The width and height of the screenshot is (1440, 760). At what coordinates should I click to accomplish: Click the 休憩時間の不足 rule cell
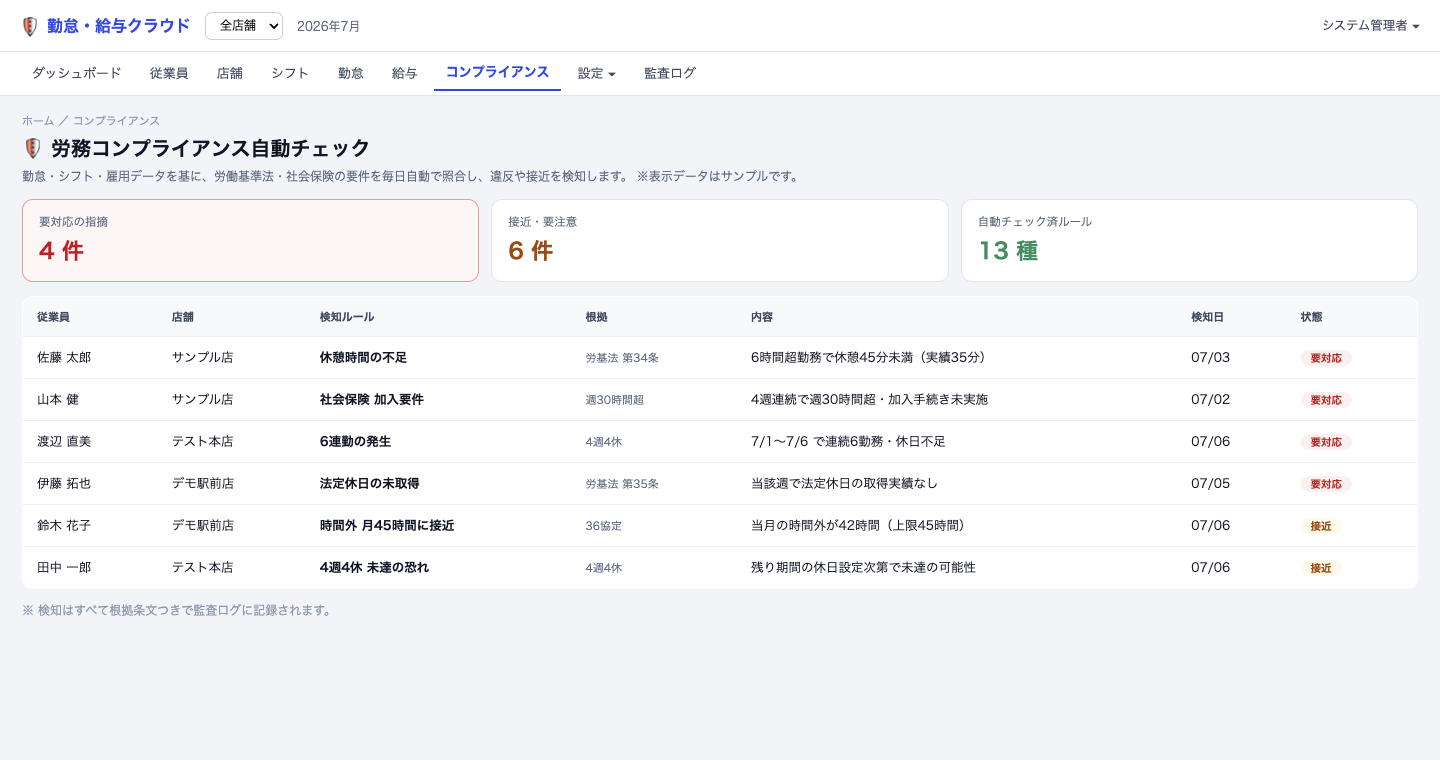pyautogui.click(x=363, y=357)
